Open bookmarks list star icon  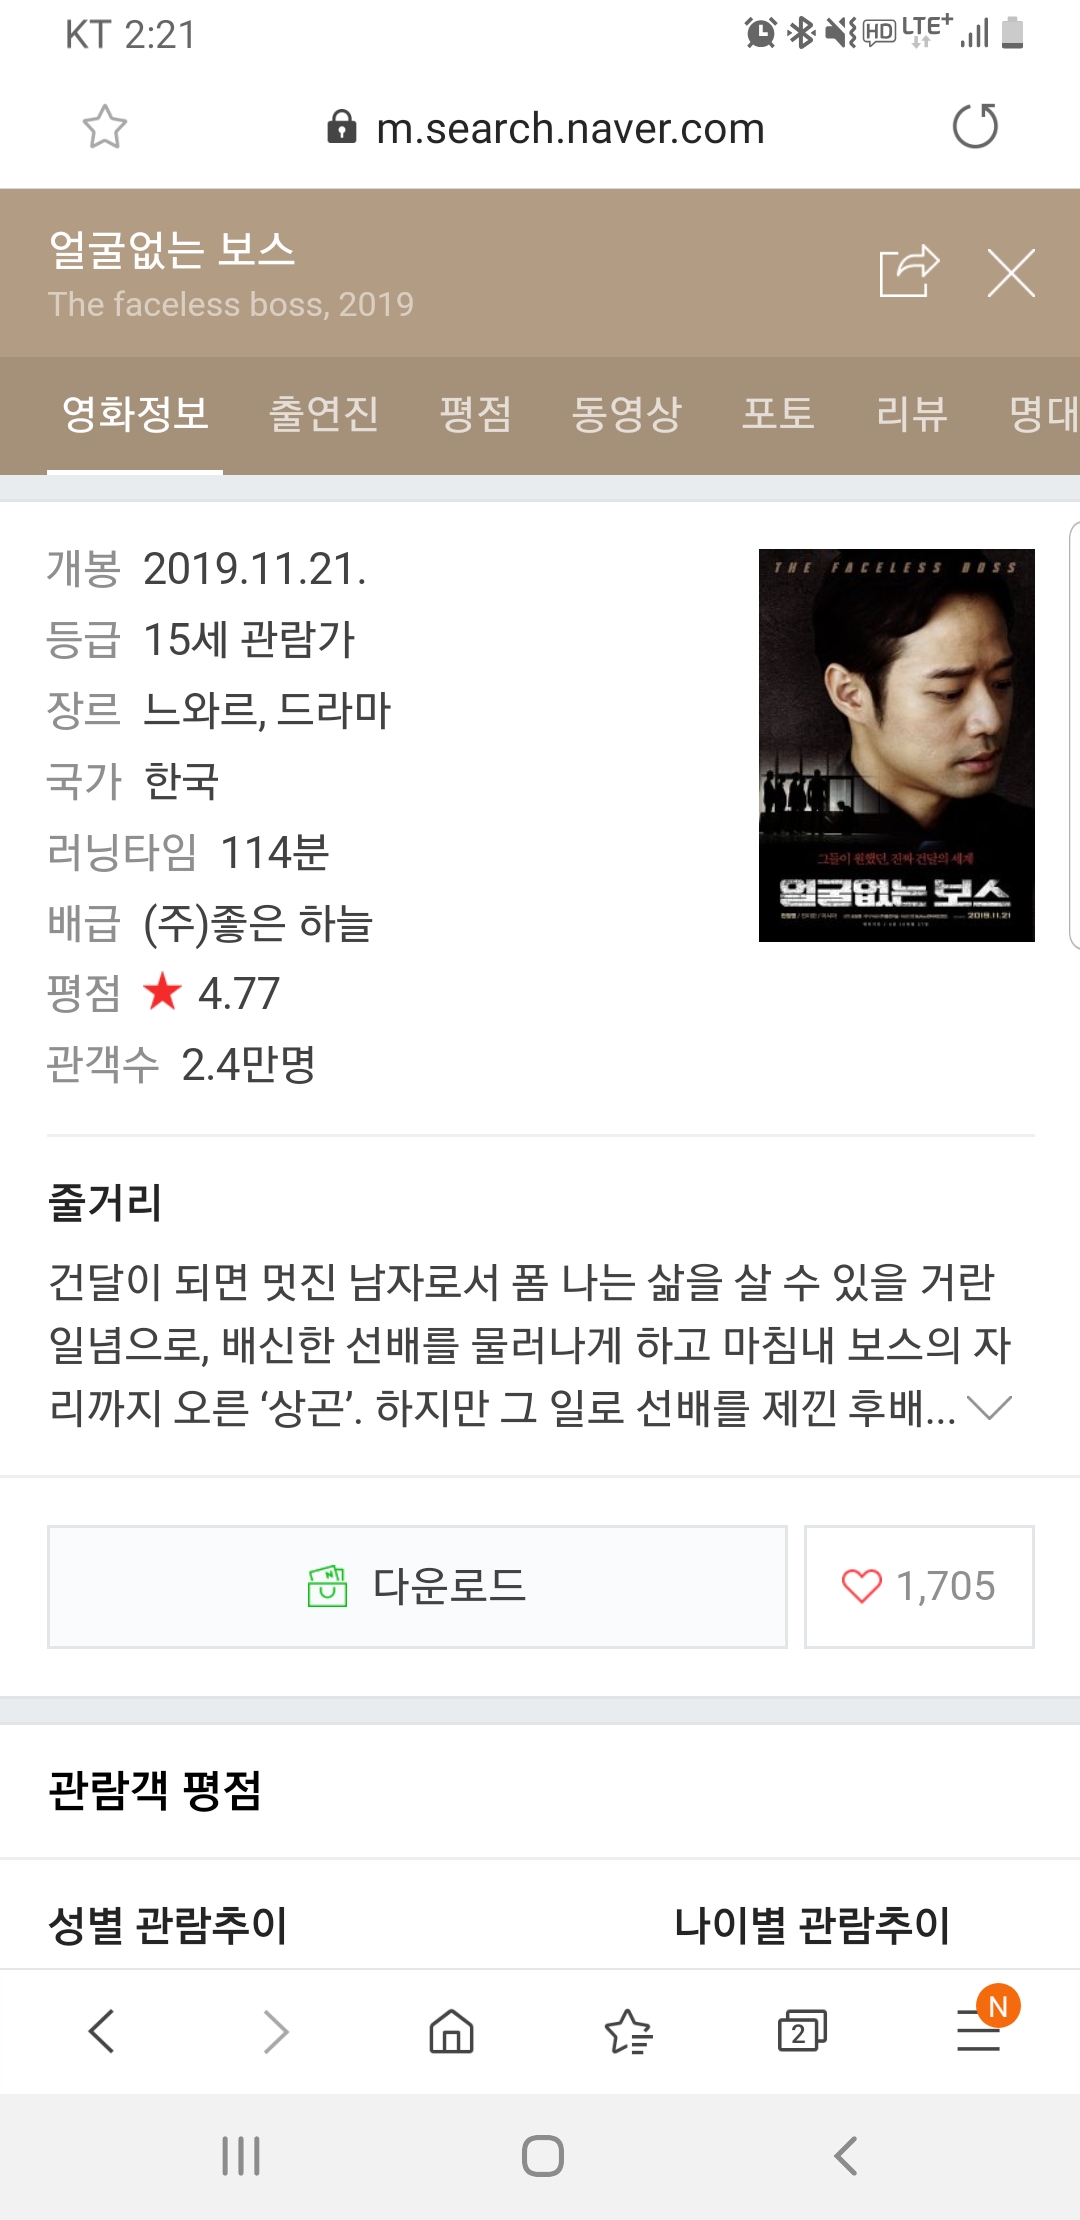pos(628,2031)
